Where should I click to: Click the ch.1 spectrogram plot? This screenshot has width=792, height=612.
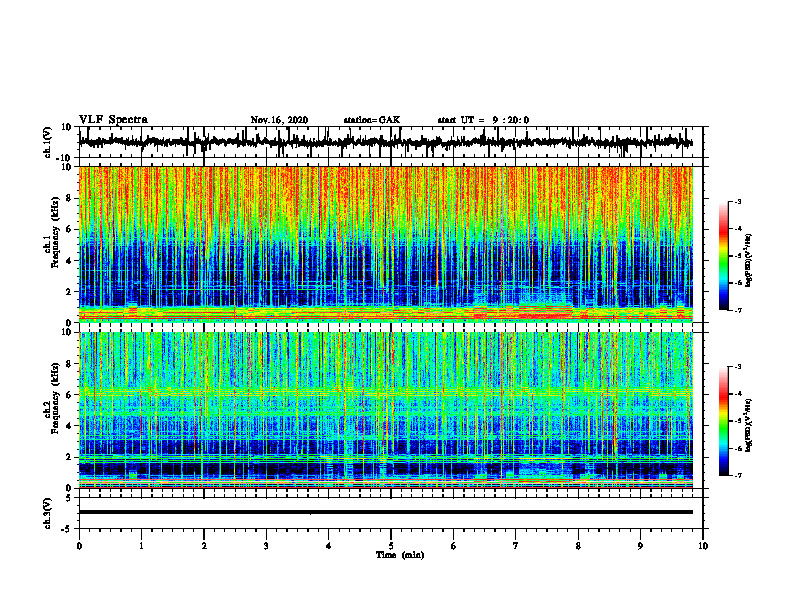pos(385,244)
